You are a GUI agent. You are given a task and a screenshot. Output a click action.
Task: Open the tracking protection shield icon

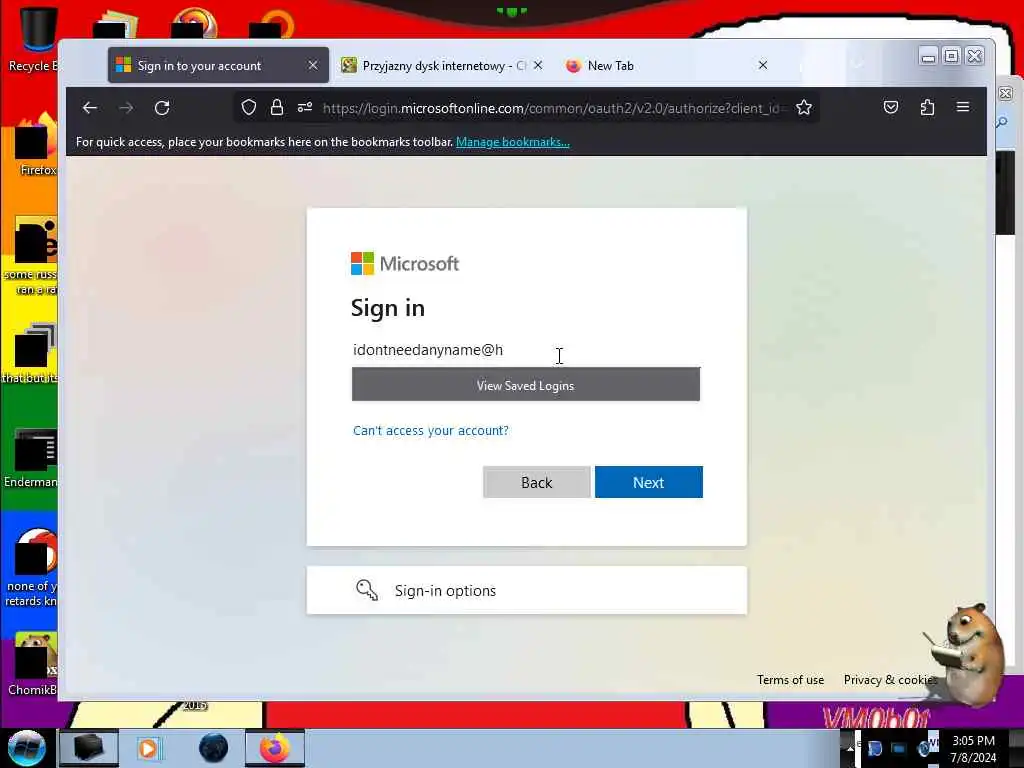click(249, 108)
